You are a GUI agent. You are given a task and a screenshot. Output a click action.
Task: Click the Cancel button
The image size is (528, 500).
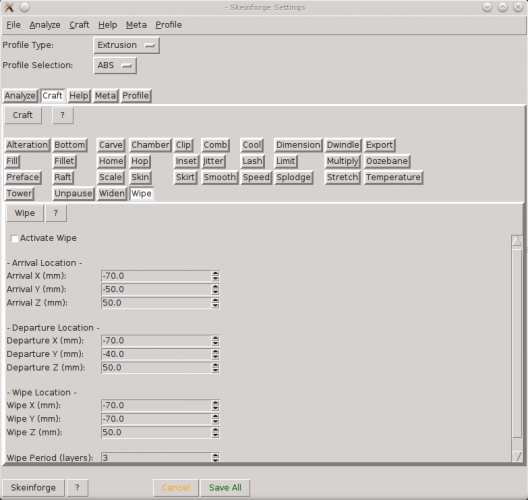(176, 488)
